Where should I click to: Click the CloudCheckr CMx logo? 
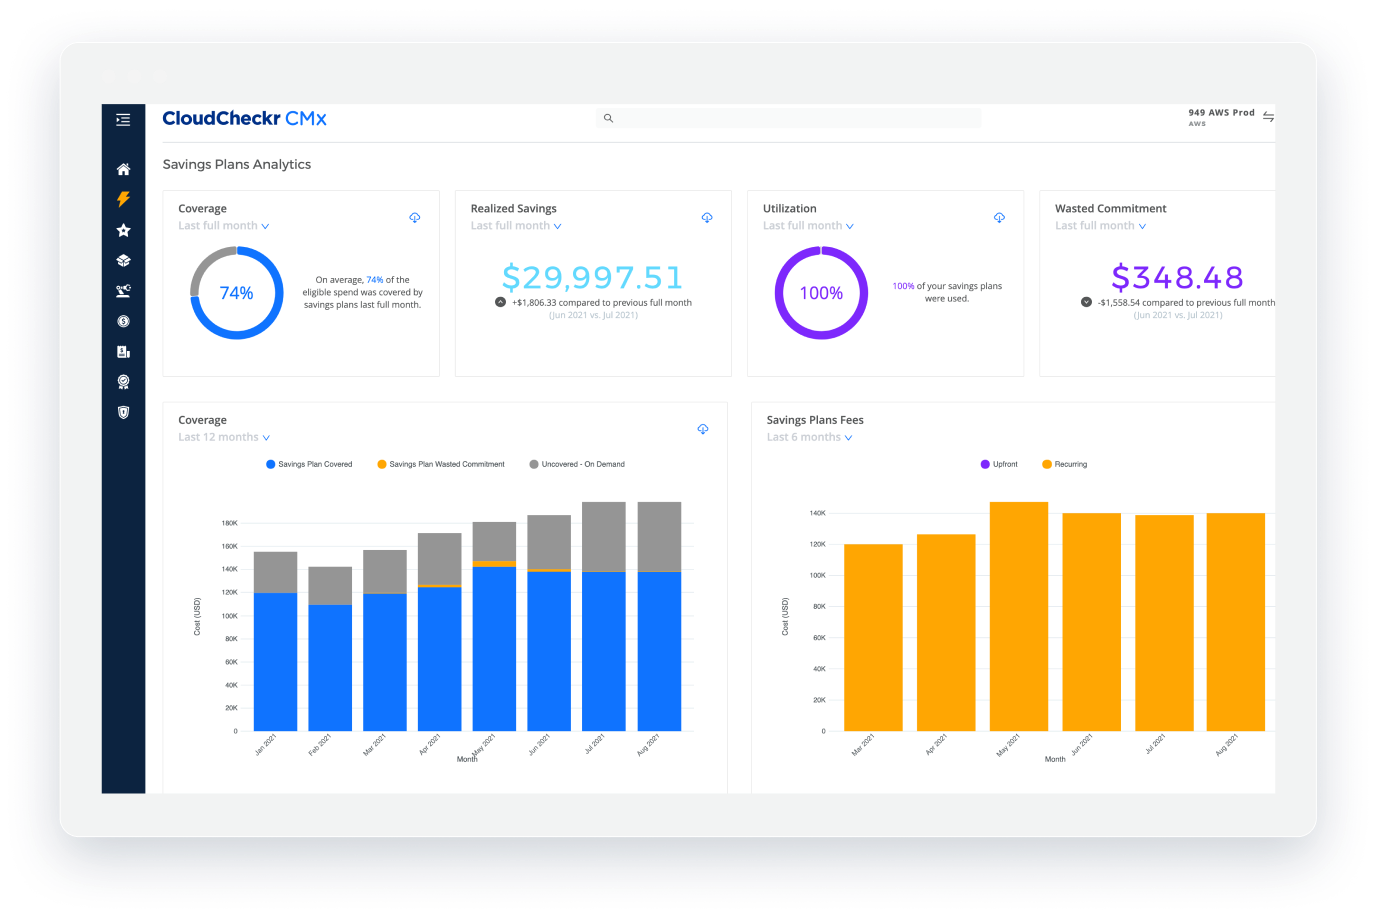244,118
